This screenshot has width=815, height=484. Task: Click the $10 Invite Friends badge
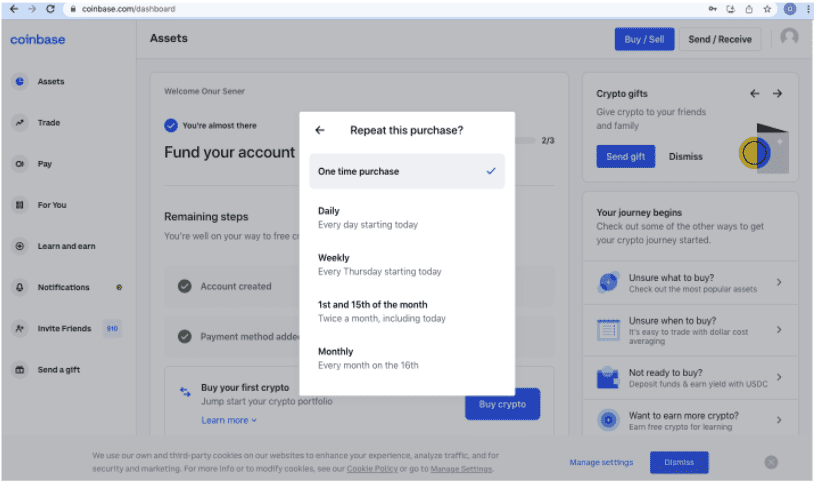[112, 329]
